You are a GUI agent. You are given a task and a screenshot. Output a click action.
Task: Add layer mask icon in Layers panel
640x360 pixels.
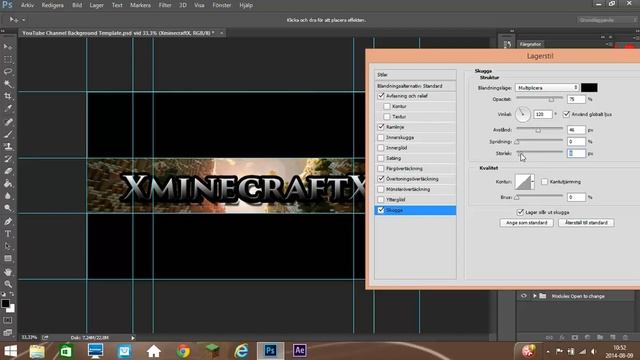(575, 338)
